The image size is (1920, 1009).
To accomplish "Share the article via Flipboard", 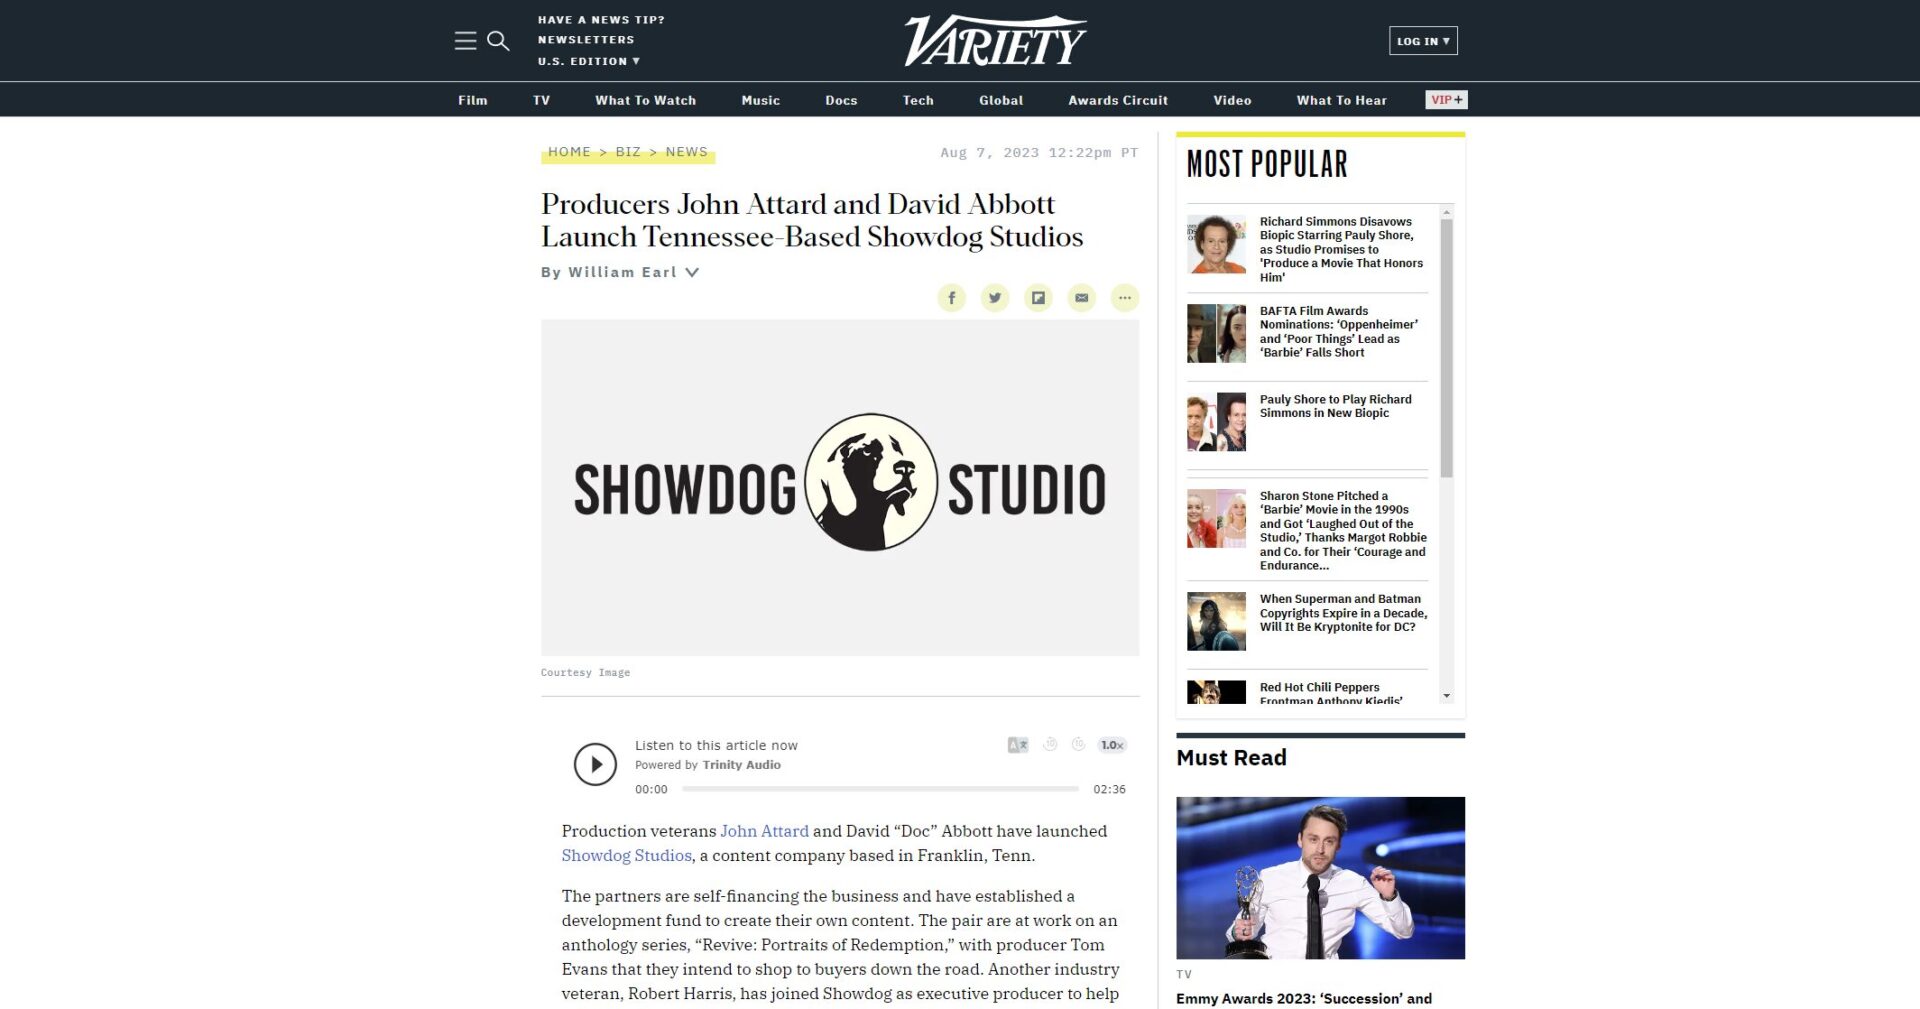I will click(1038, 297).
